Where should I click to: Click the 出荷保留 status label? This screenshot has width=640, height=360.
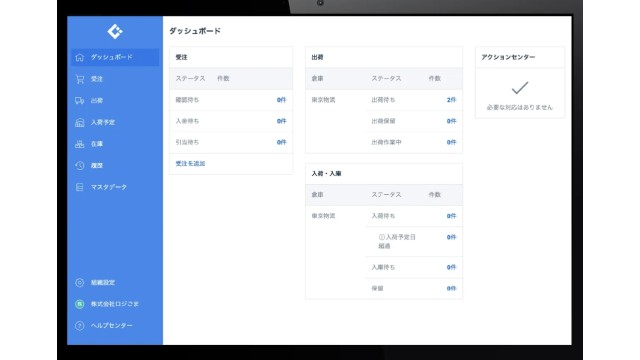pyautogui.click(x=383, y=121)
